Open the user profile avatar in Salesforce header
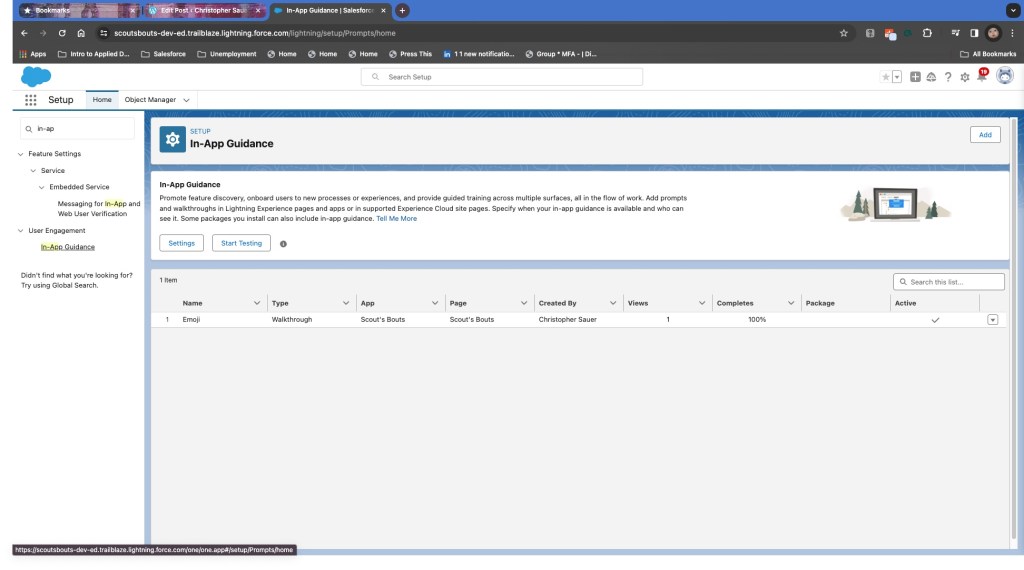The image size is (1024, 570). 1005,76
